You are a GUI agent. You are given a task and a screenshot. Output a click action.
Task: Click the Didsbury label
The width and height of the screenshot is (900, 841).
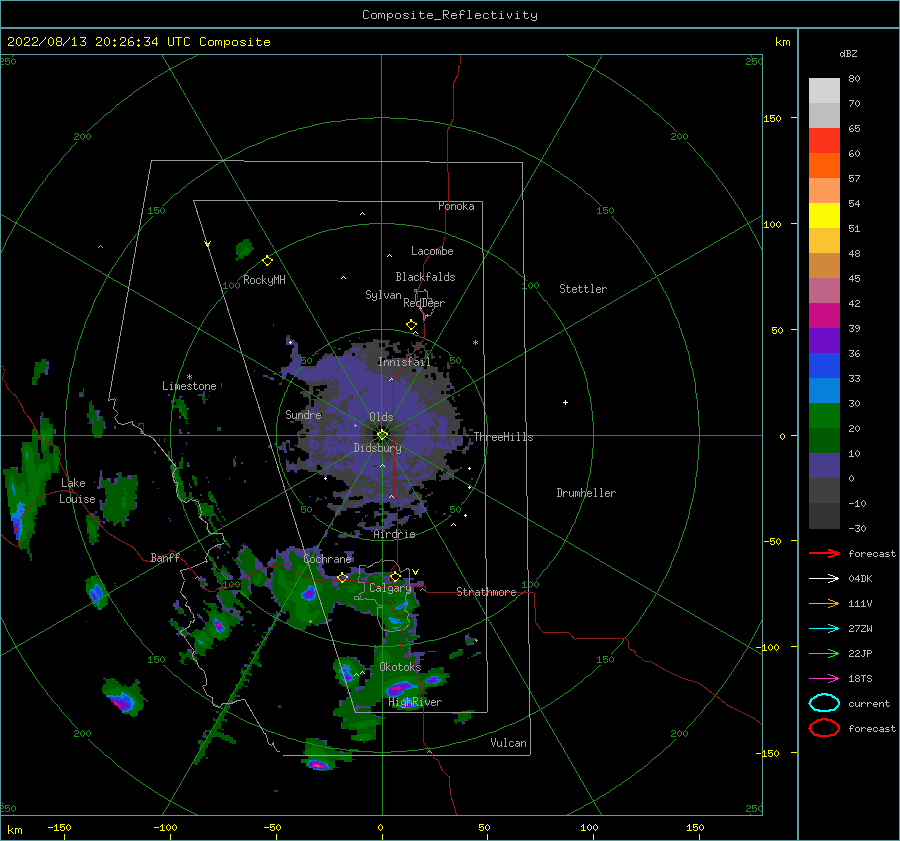377,448
